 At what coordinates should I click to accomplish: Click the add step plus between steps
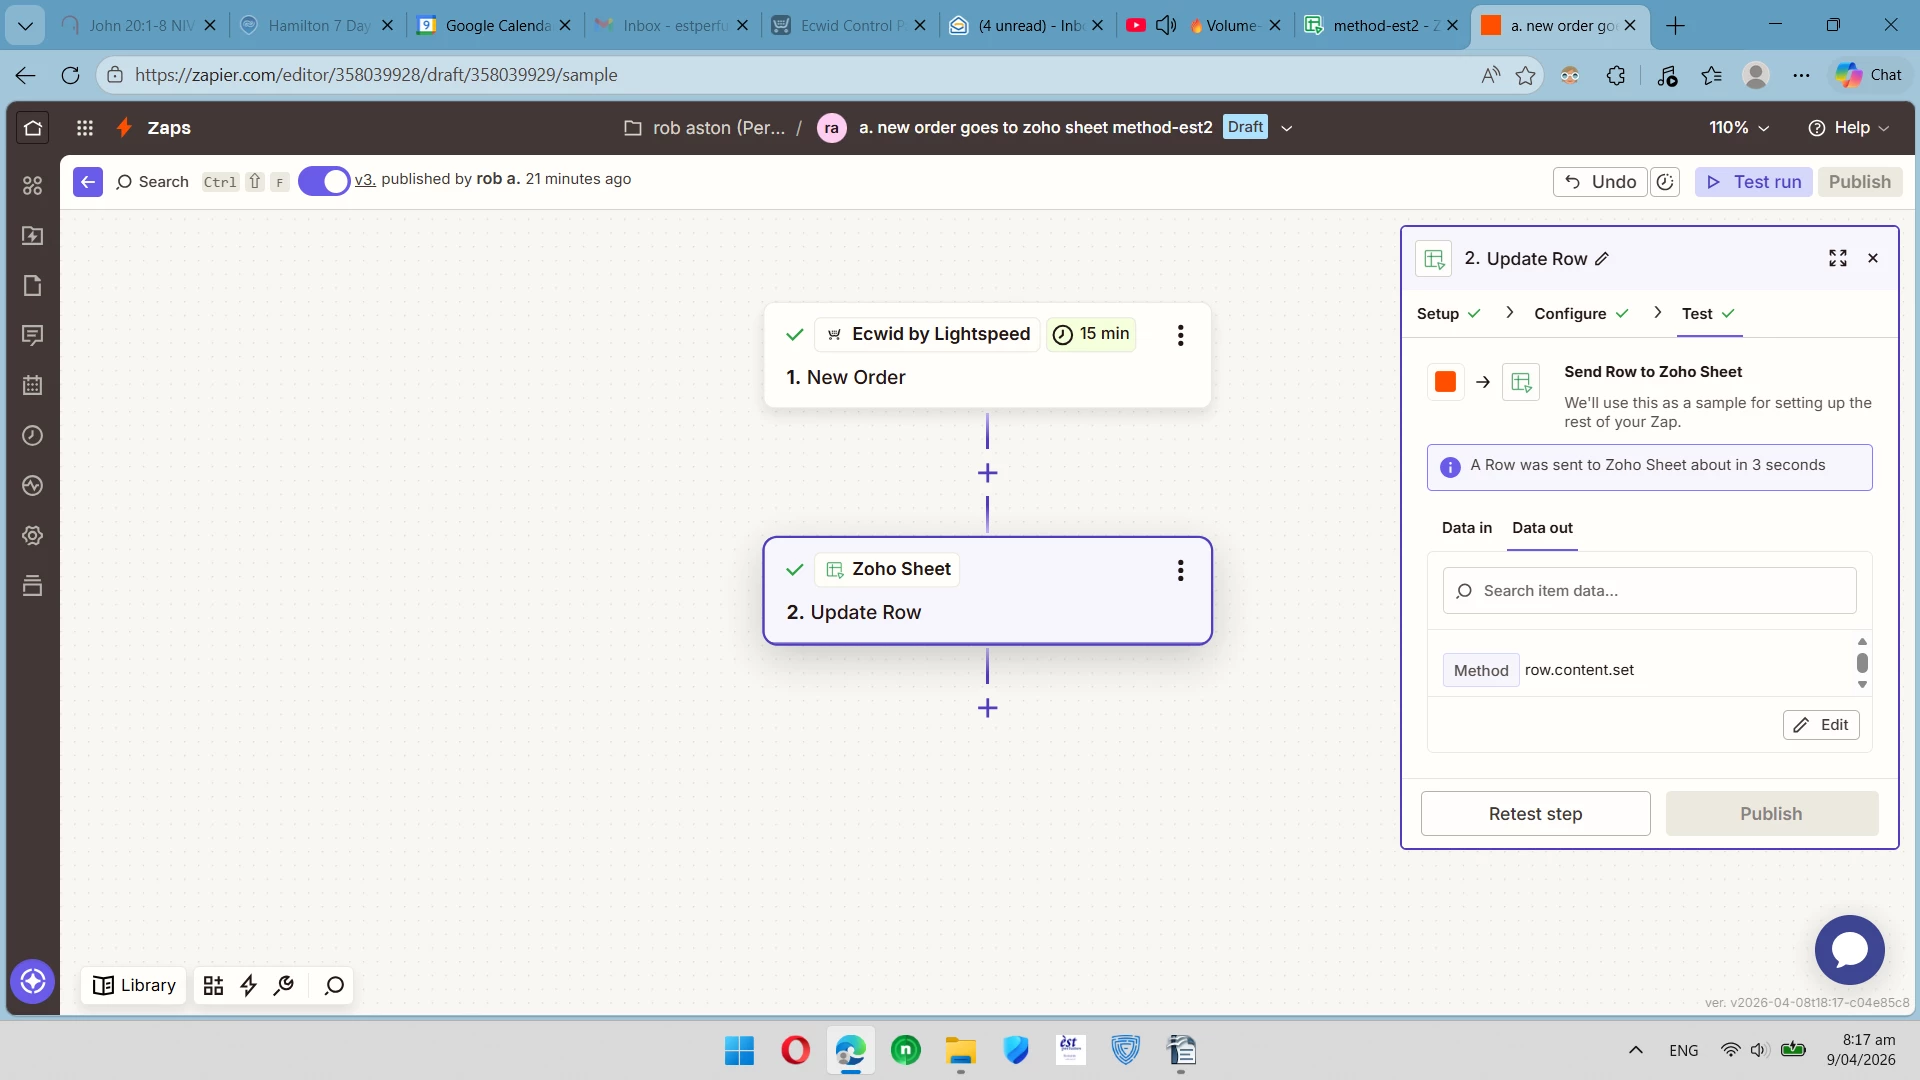pos(987,473)
